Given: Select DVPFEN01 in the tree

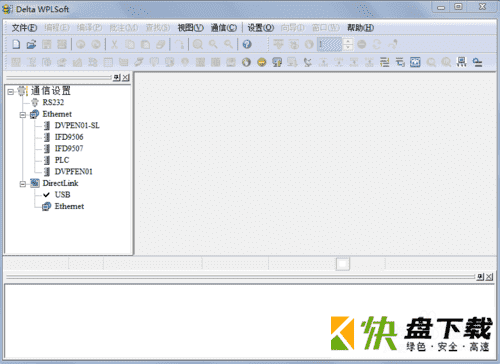Looking at the screenshot, I should point(74,172).
